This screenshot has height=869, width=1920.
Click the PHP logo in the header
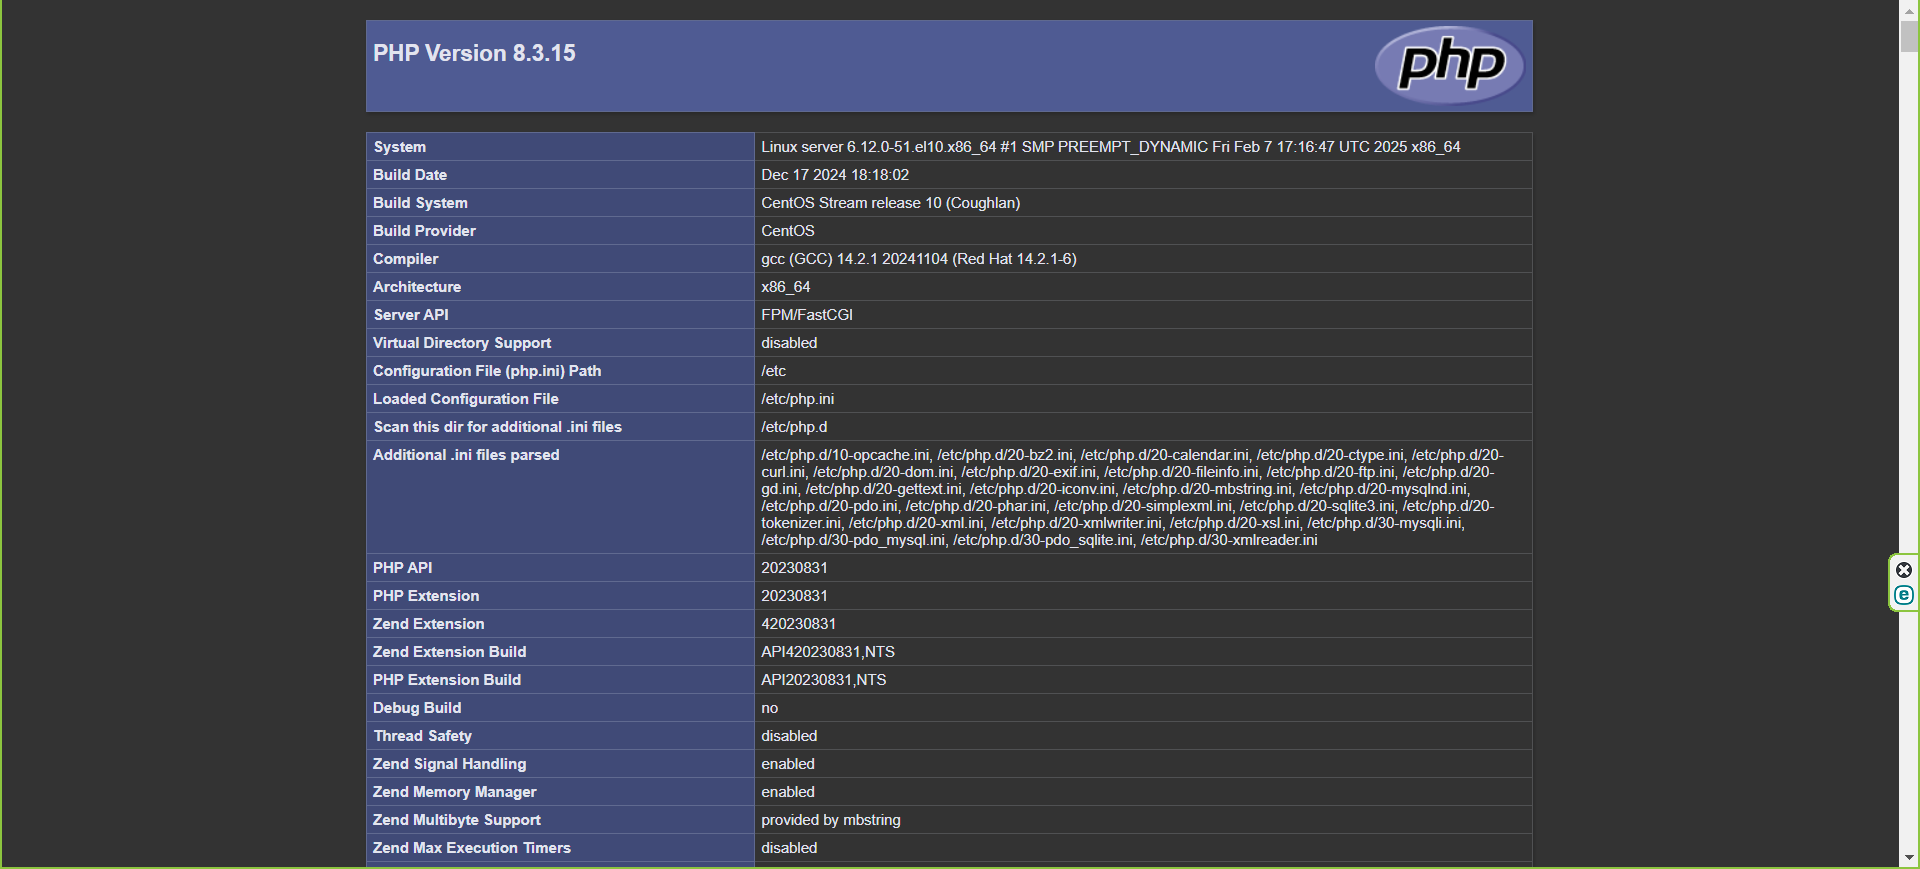click(1449, 65)
